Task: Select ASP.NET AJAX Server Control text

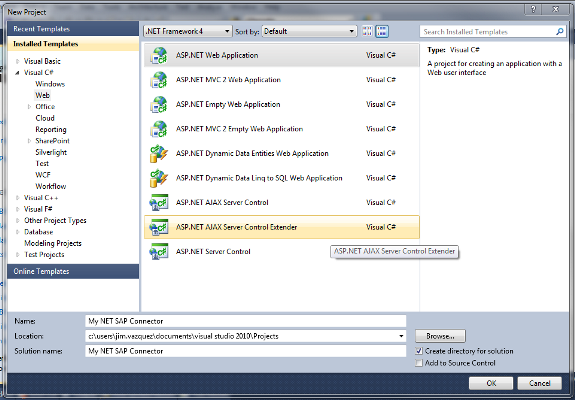Action: pos(222,203)
